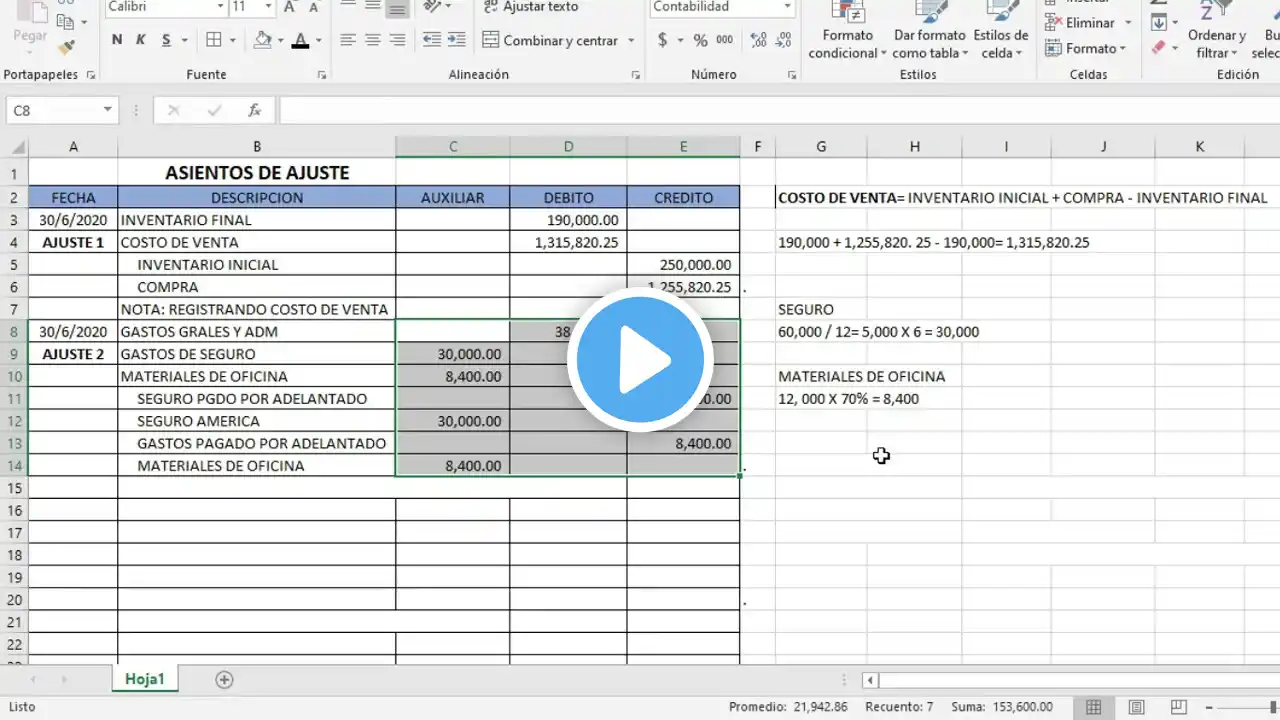This screenshot has width=1280, height=720.
Task: Open font color dropdown arrow
Action: pos(319,41)
